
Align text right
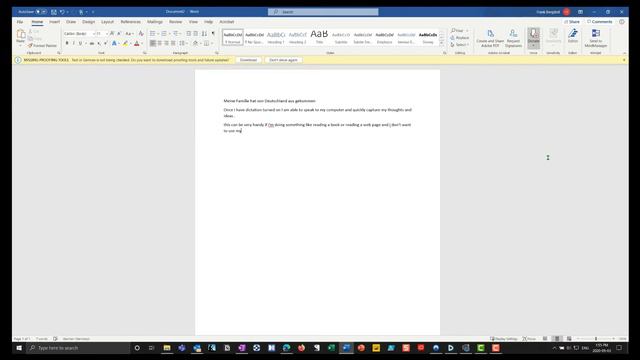166,43
